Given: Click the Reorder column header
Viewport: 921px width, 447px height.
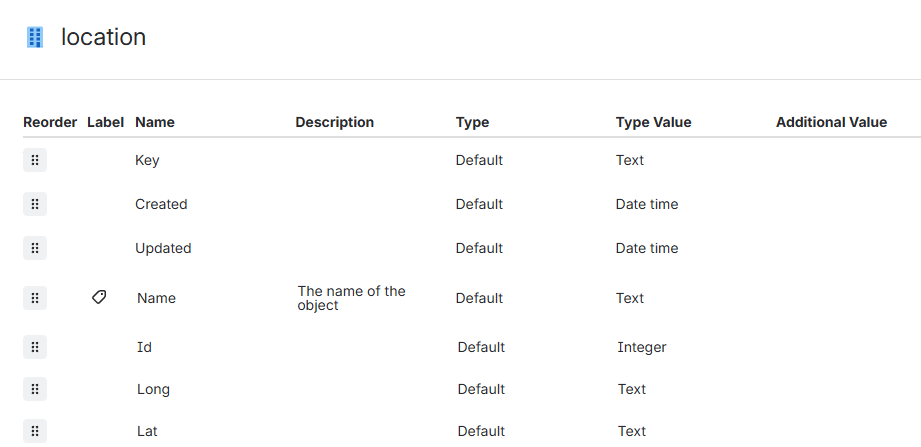Looking at the screenshot, I should tap(50, 122).
